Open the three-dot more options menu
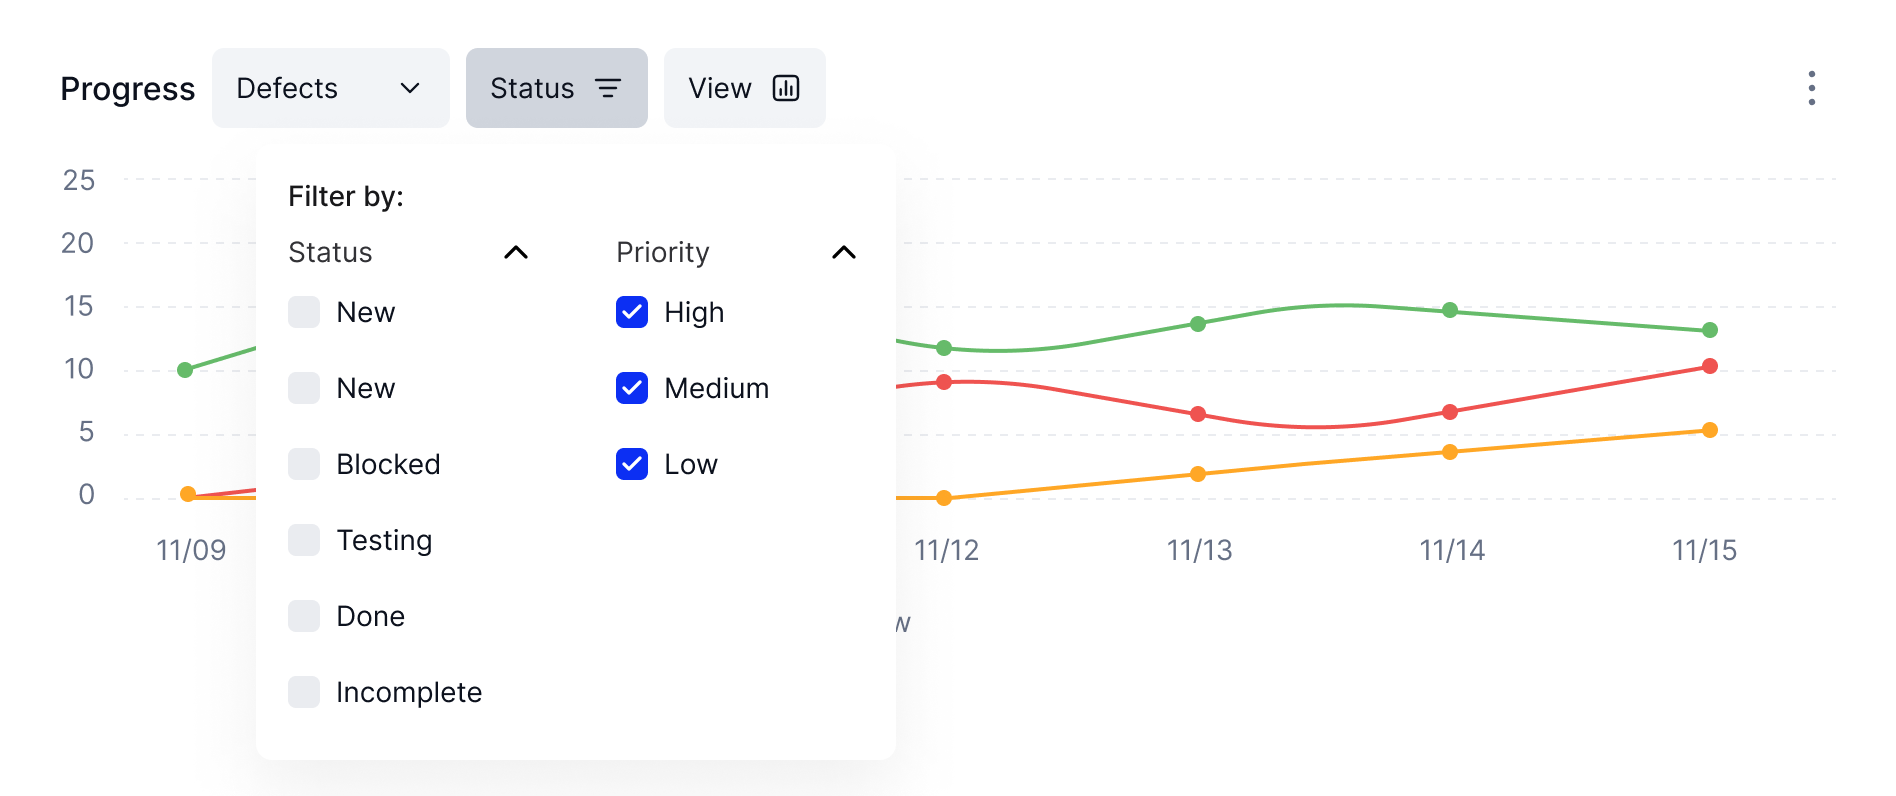Image resolution: width=1896 pixels, height=796 pixels. click(1811, 88)
